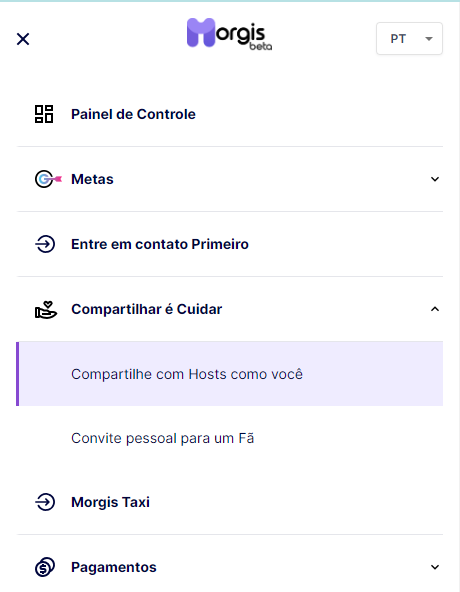460x592 pixels.
Task: Collapse the Compartilhar é Cuidar section chevron
Action: click(435, 309)
